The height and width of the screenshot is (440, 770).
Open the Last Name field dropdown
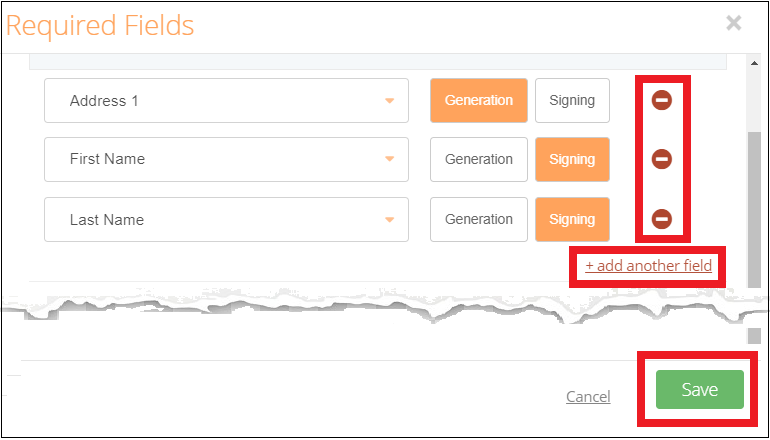[x=389, y=220]
